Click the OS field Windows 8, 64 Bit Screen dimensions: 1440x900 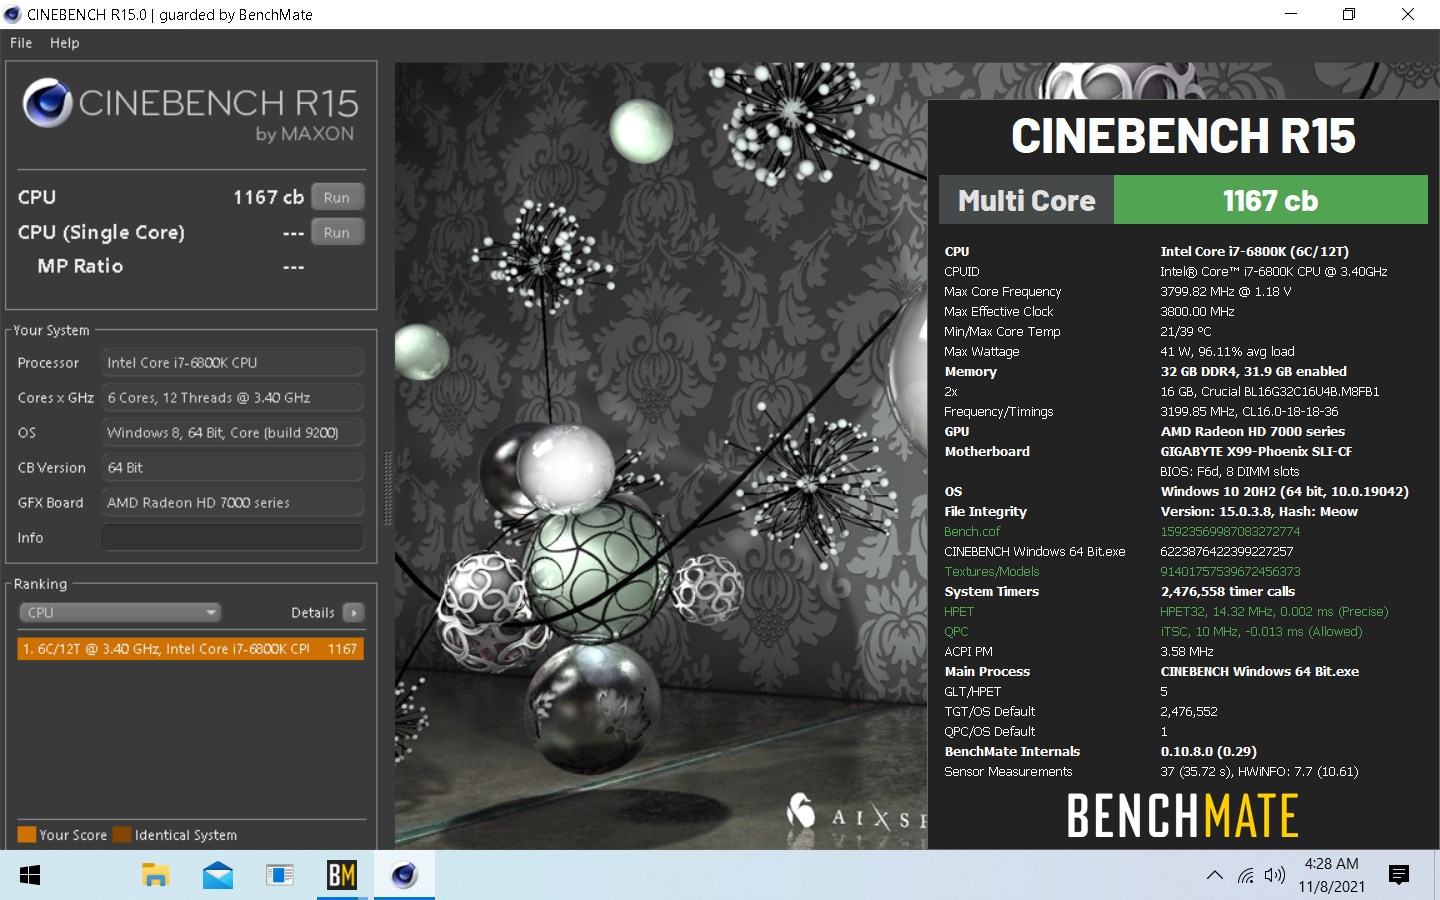click(232, 433)
